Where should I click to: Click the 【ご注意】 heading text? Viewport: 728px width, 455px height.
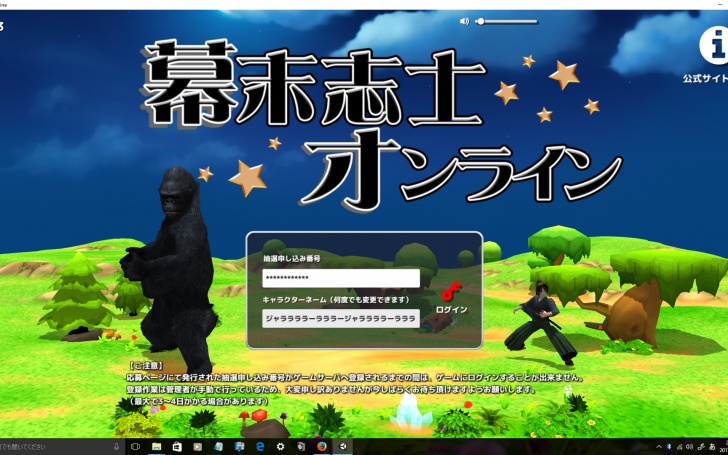145,367
